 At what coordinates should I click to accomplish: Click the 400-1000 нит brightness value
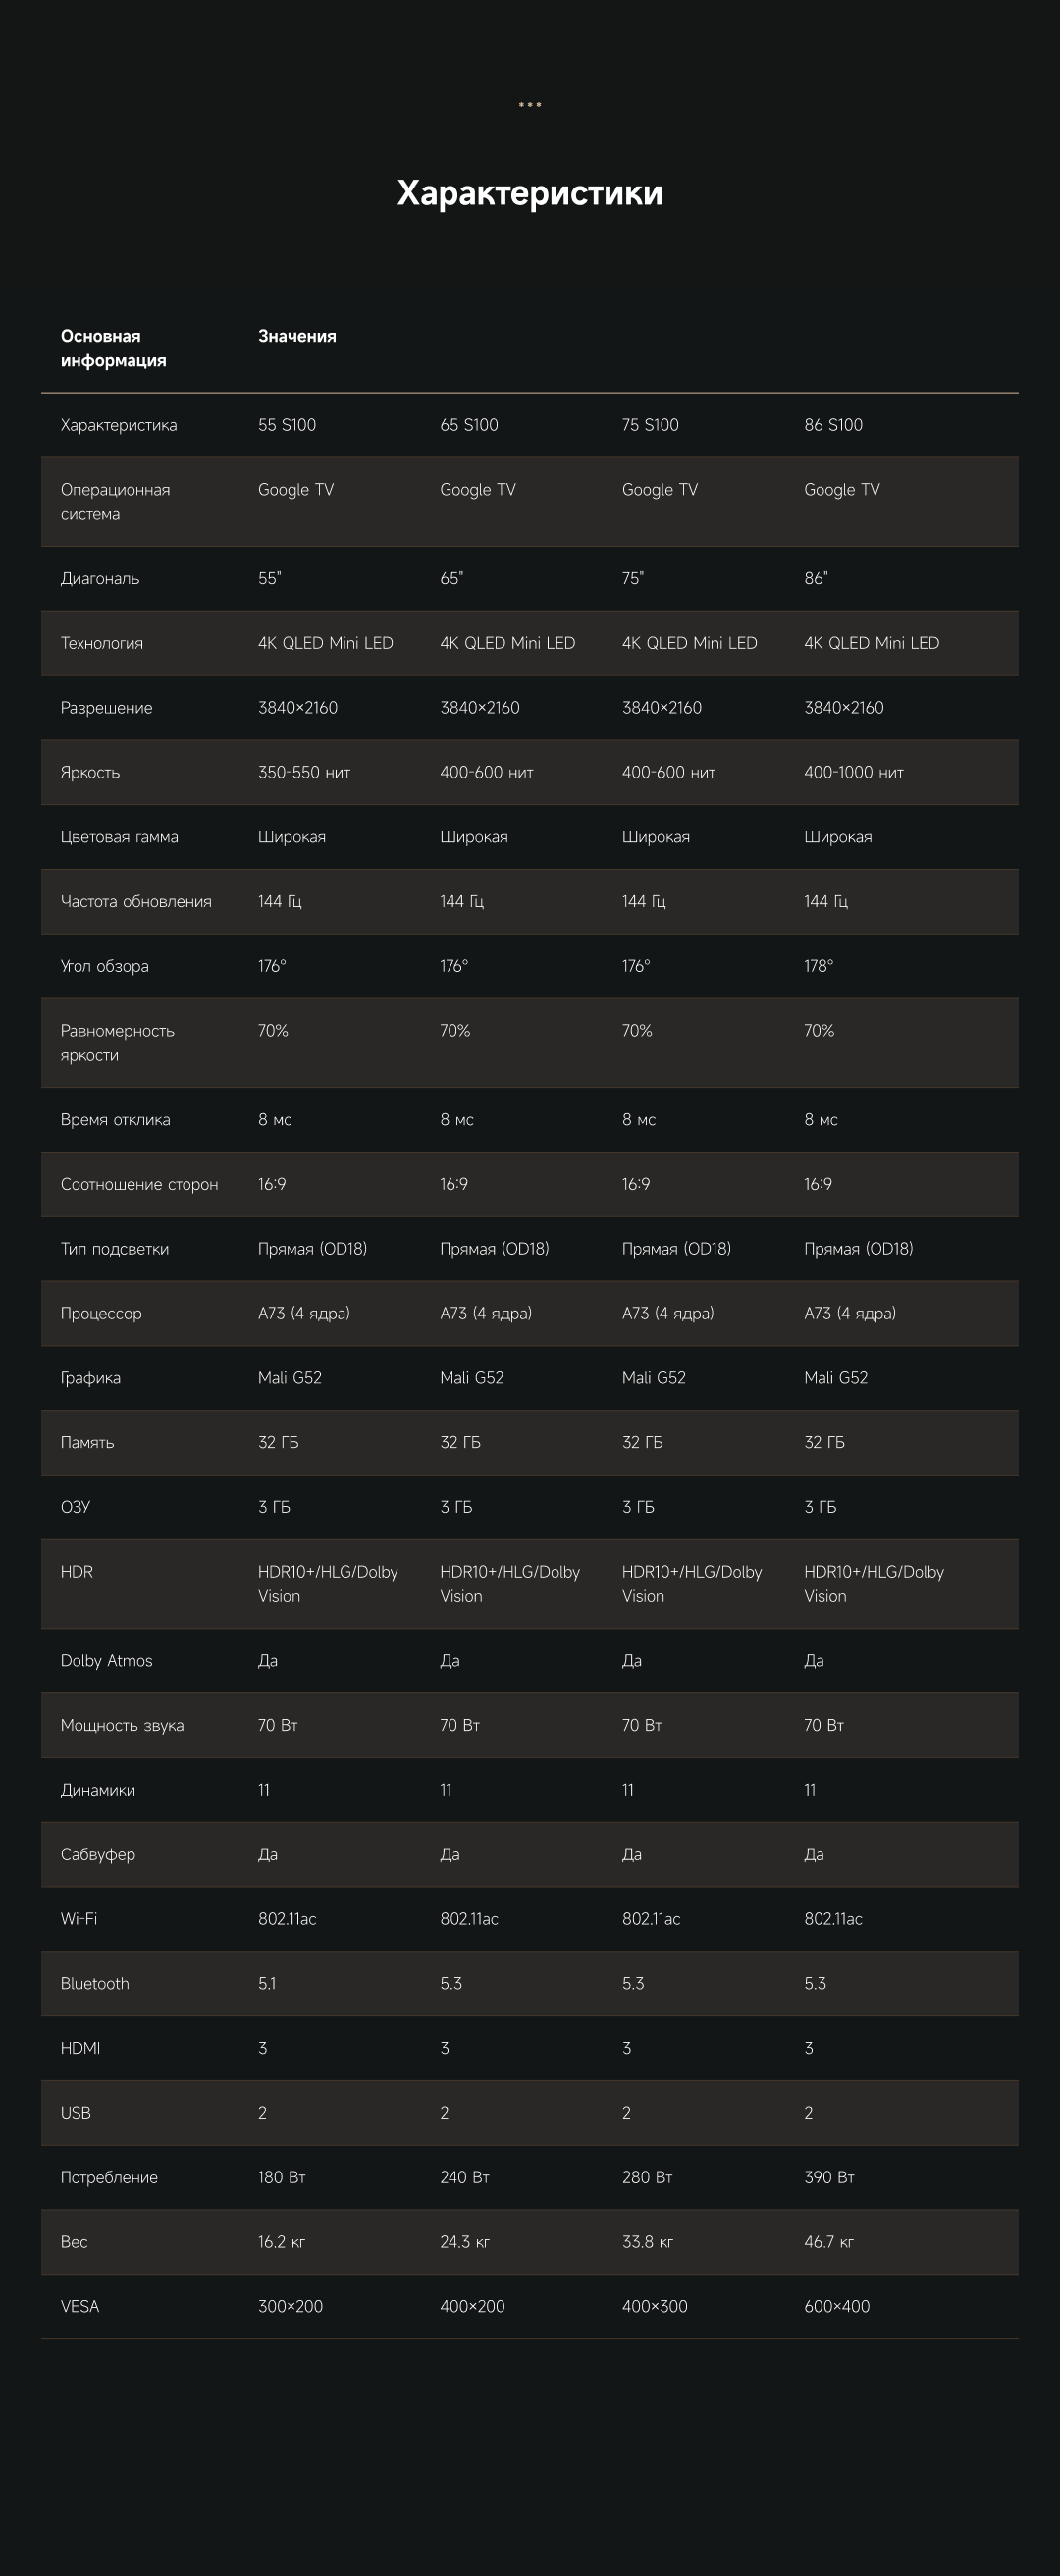(853, 772)
